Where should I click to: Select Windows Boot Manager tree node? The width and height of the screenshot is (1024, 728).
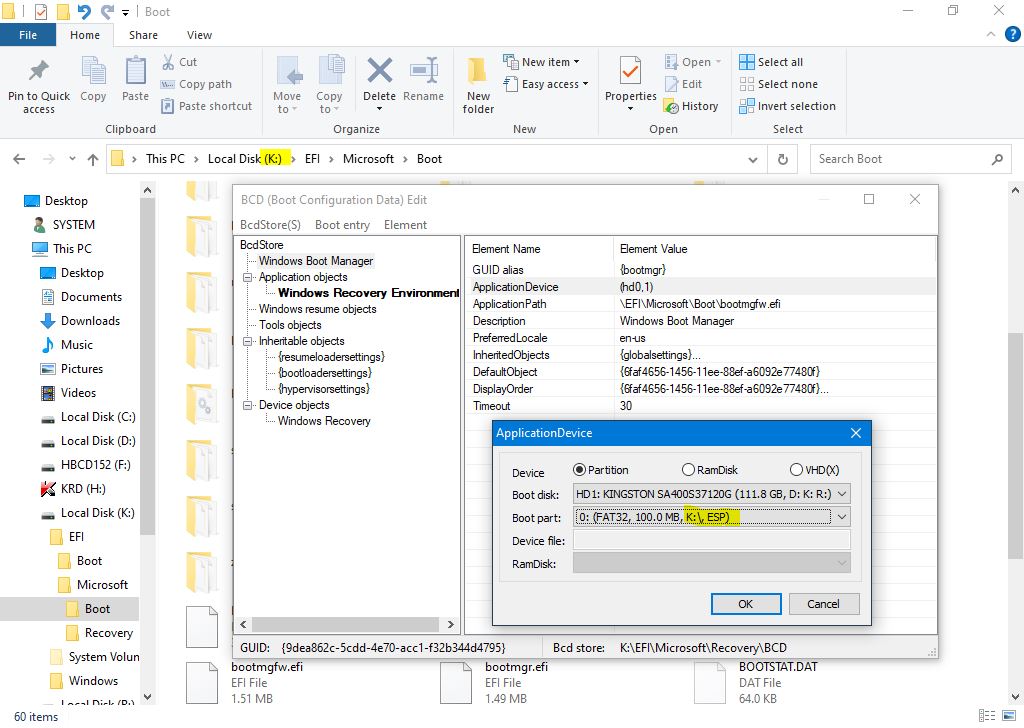tap(315, 261)
